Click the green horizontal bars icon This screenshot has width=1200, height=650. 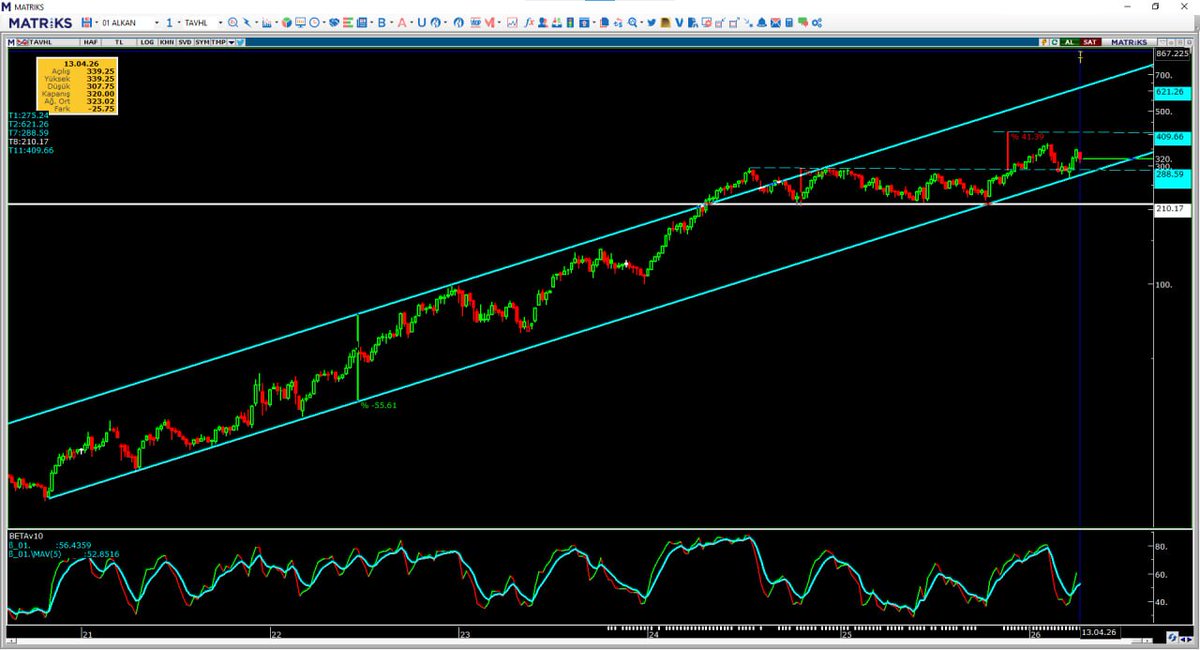(x=348, y=22)
